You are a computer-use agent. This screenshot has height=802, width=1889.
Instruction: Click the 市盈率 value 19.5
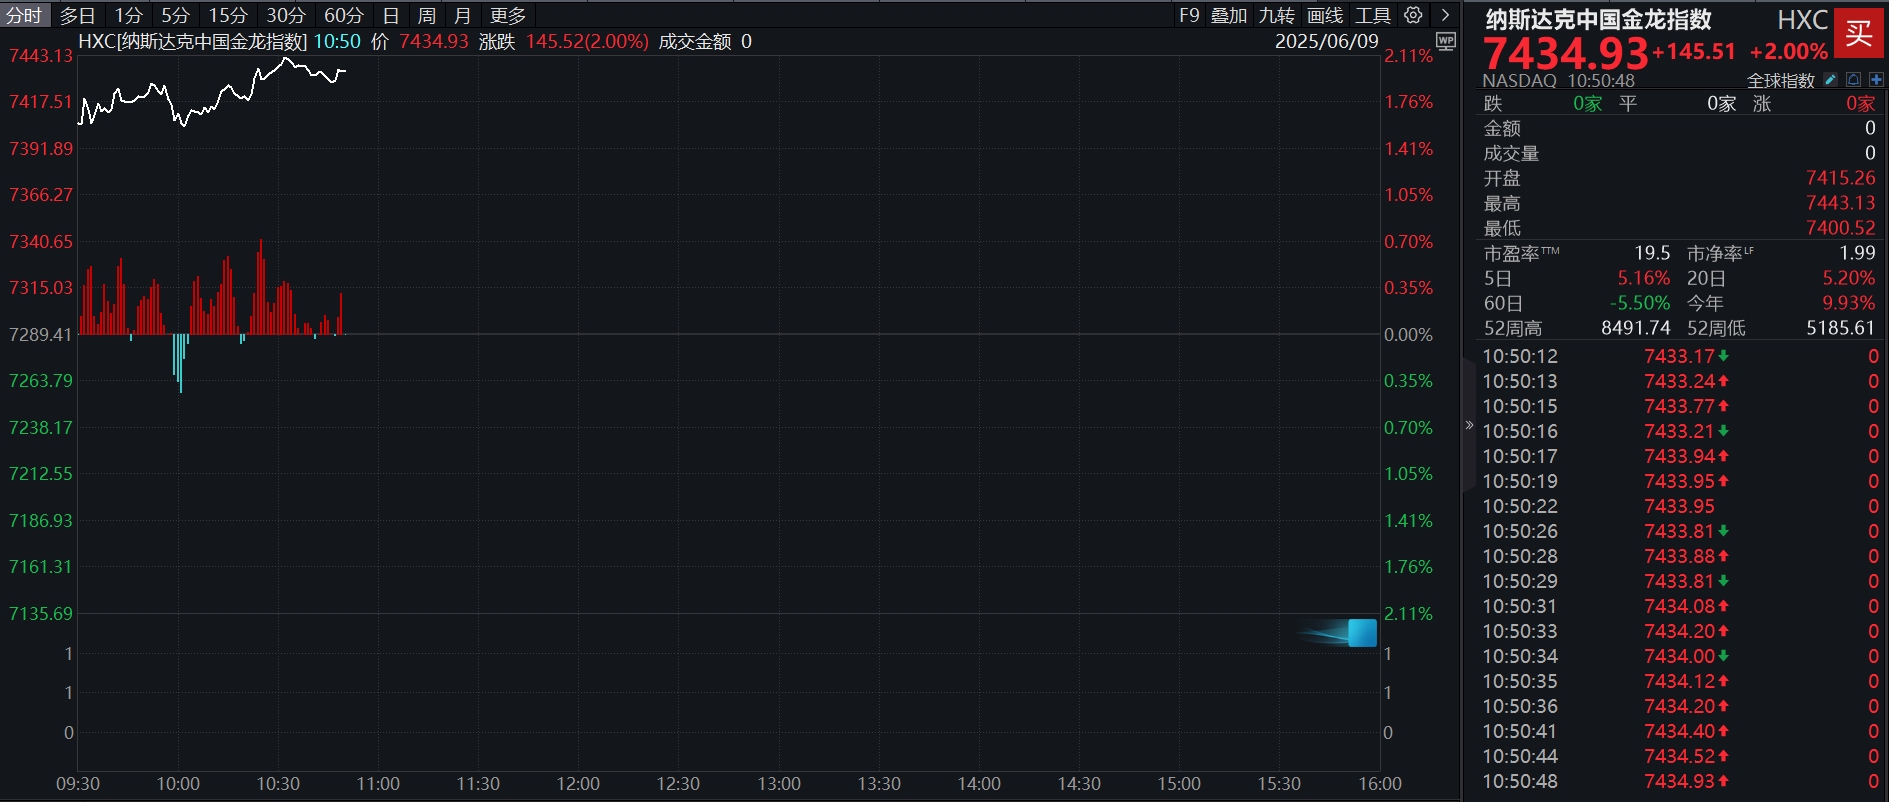pyautogui.click(x=1652, y=253)
